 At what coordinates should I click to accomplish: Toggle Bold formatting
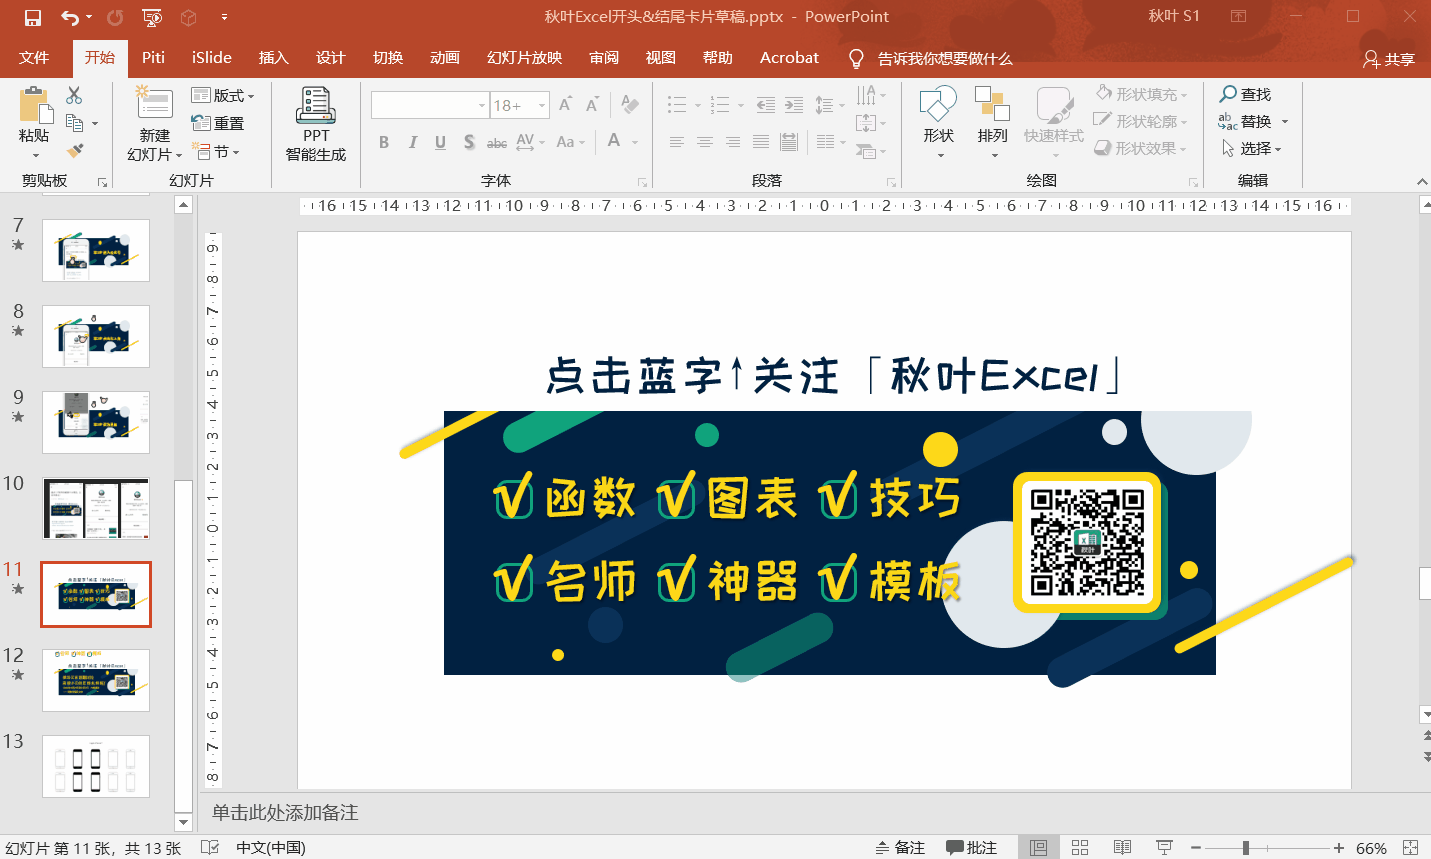click(x=384, y=142)
